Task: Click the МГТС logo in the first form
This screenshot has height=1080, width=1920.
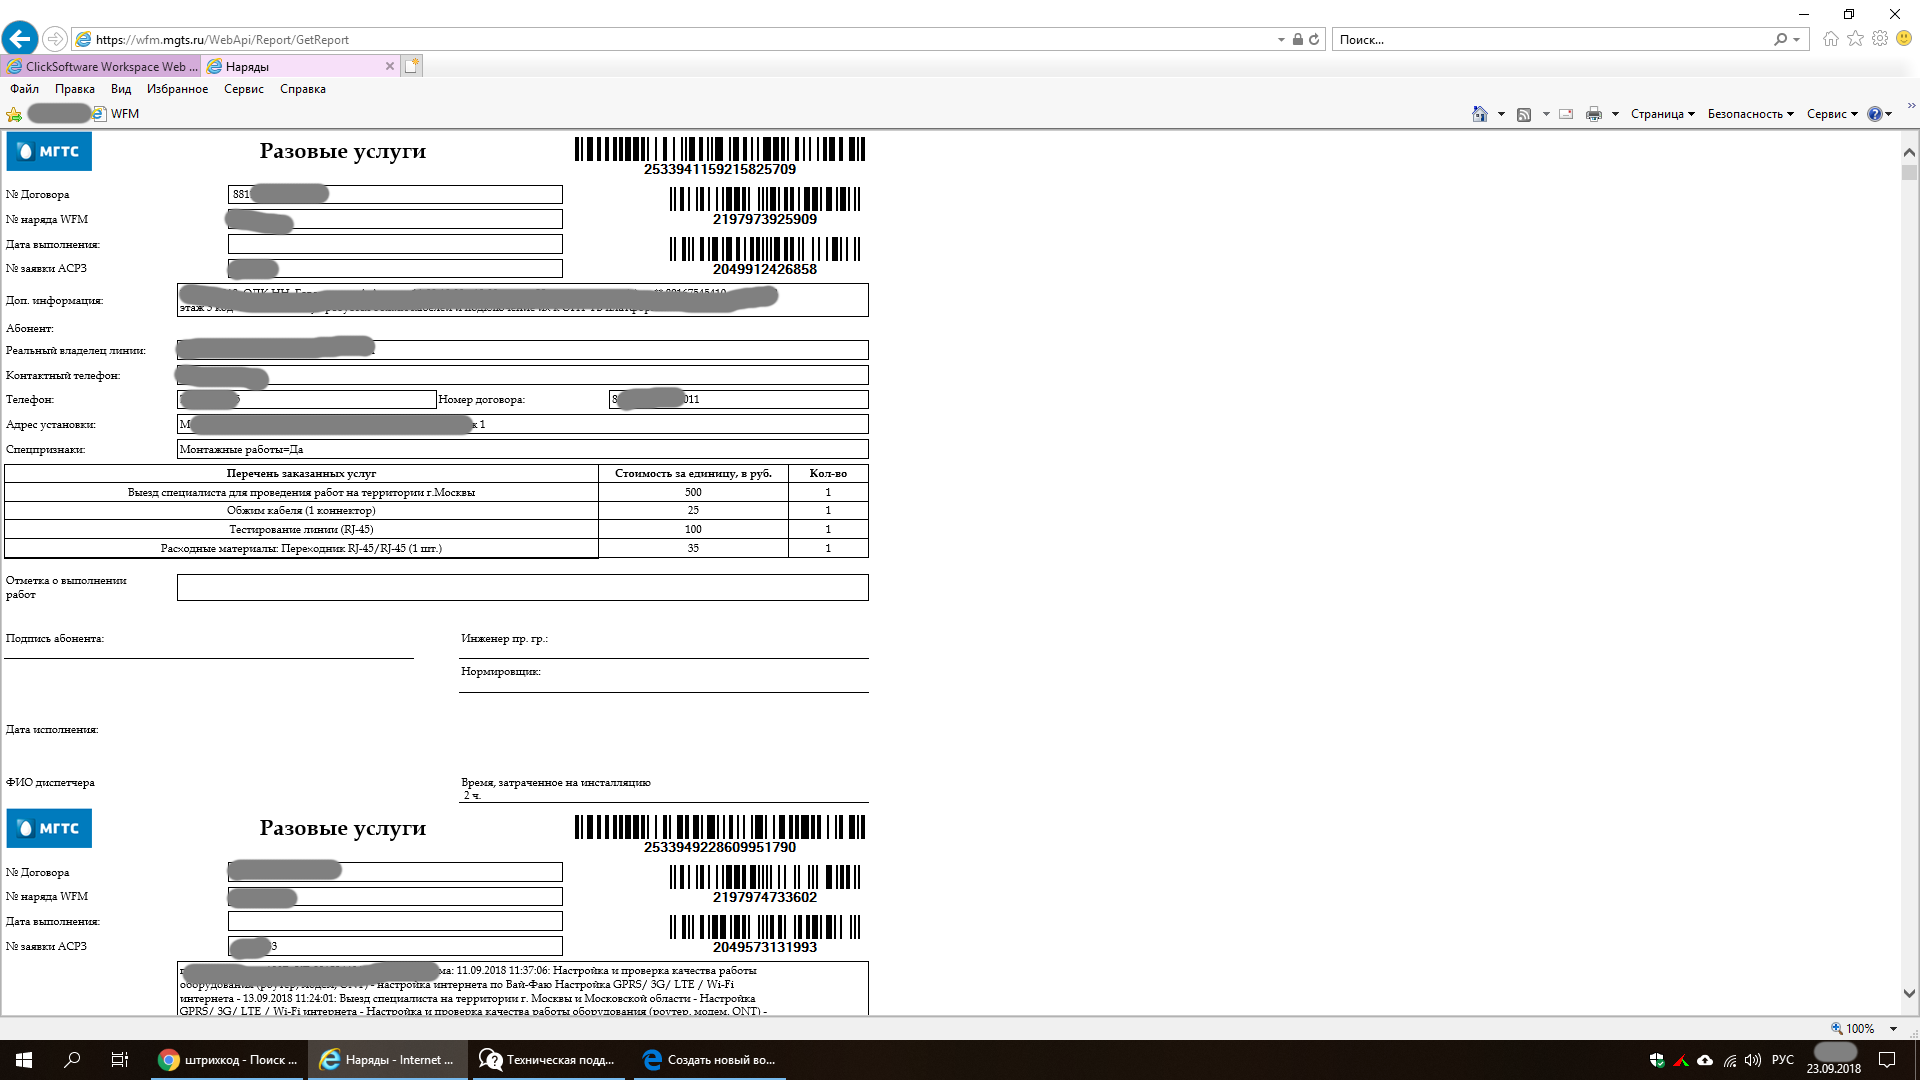Action: click(x=49, y=151)
